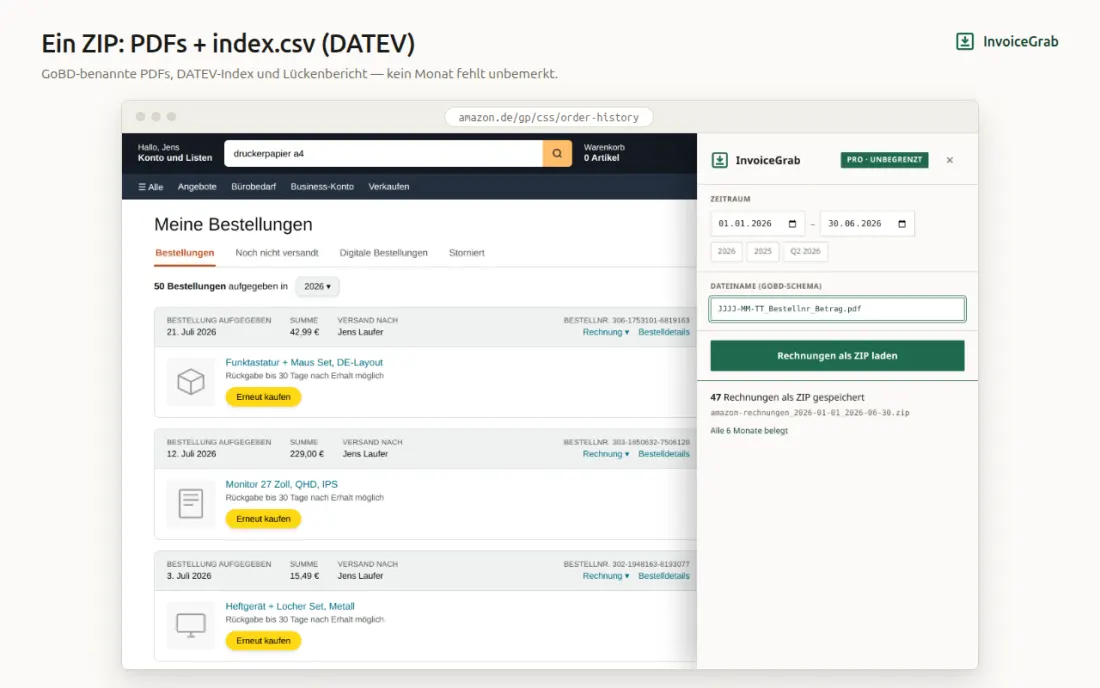Open the calendar picker for end date 30.06.2026
The width and height of the screenshot is (1100, 688).
coord(902,224)
